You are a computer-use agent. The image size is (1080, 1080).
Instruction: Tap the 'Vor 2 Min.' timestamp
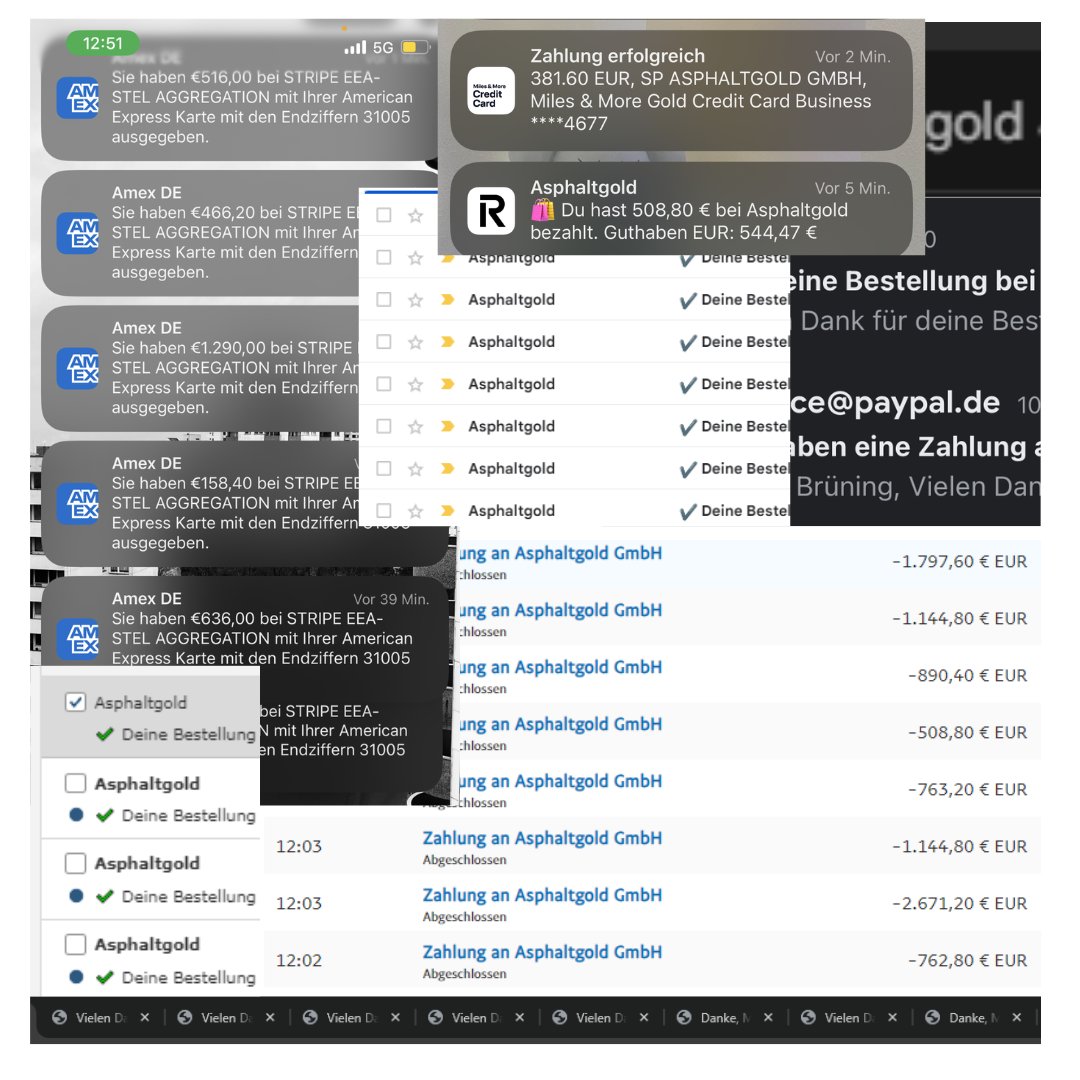tap(853, 56)
